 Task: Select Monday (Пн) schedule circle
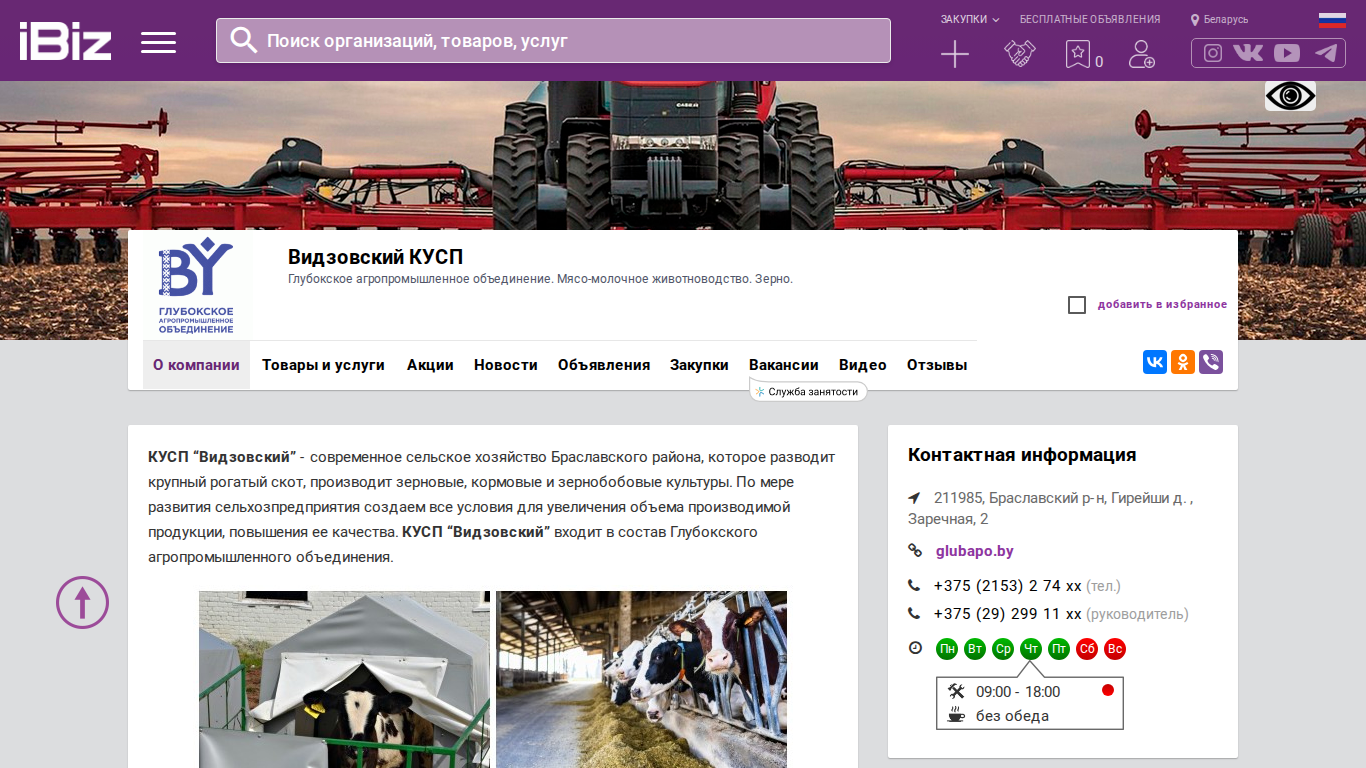pyautogui.click(x=947, y=649)
